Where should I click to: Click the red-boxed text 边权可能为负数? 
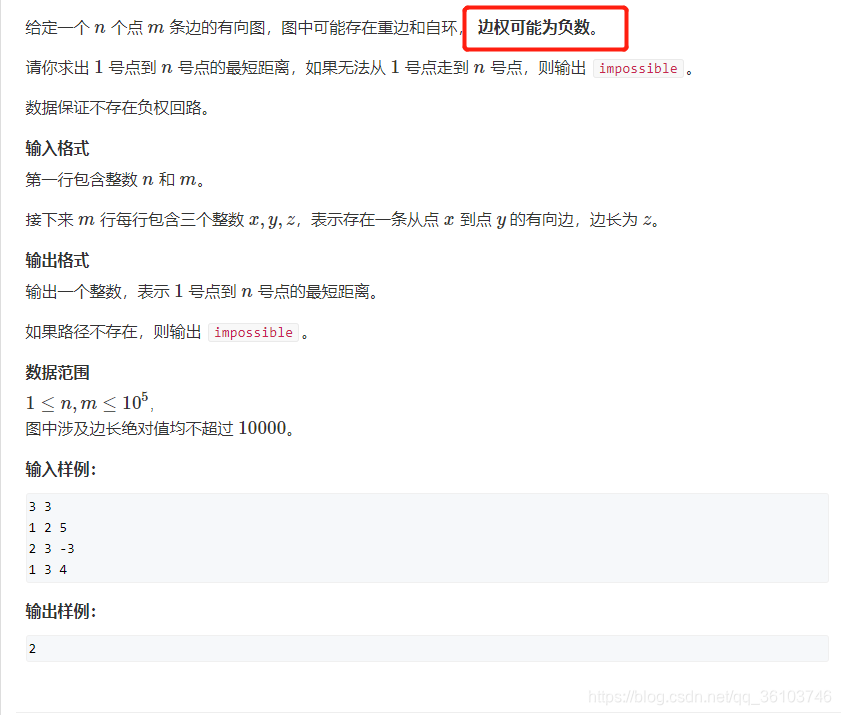(537, 27)
